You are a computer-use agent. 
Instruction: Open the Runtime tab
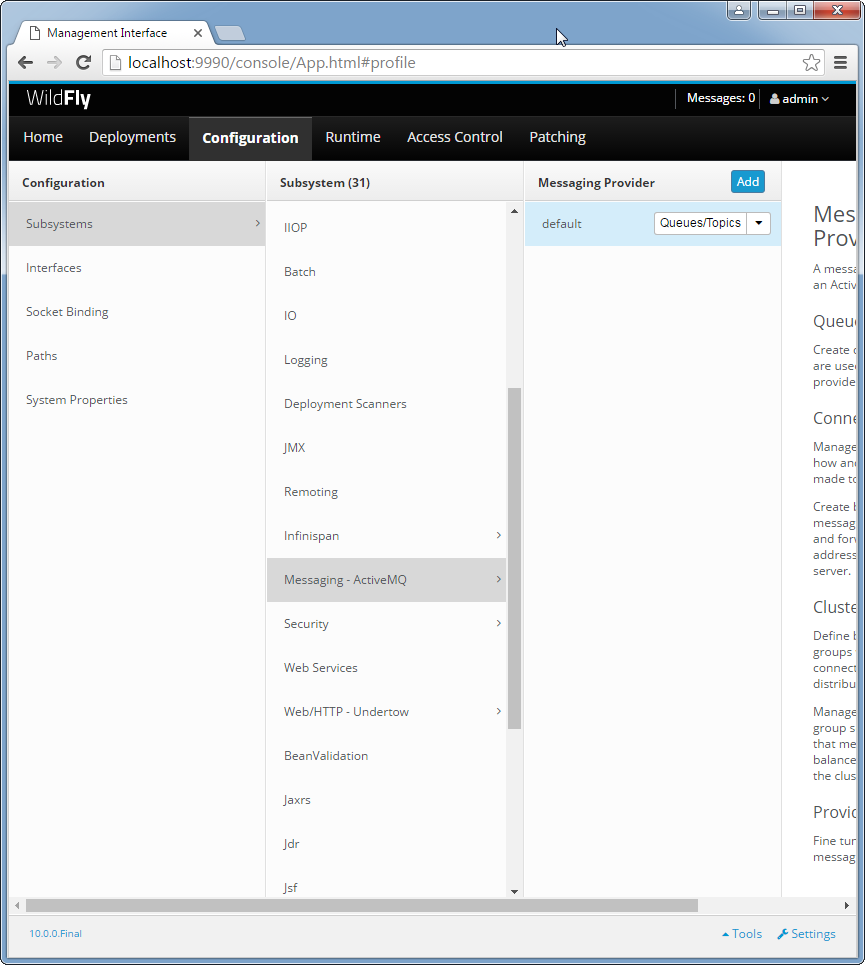353,137
